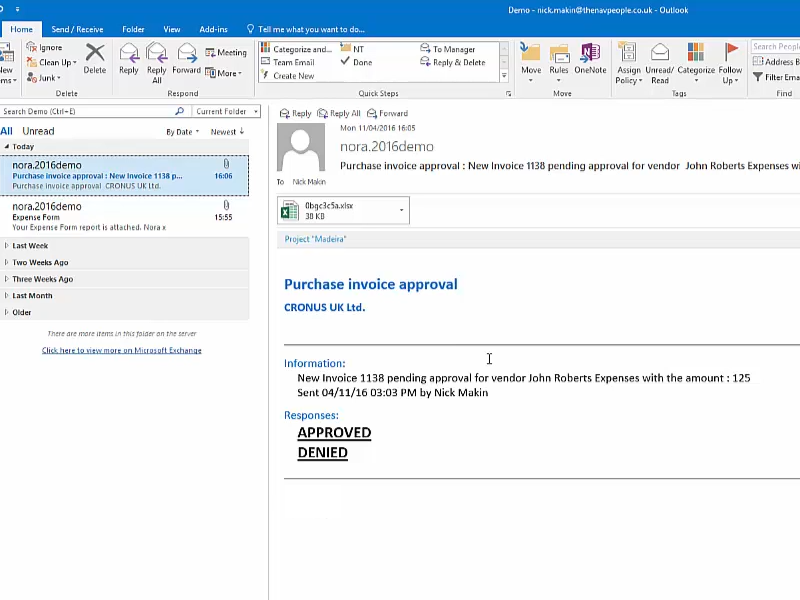Collapse the Today group
The image size is (800, 600).
7,146
